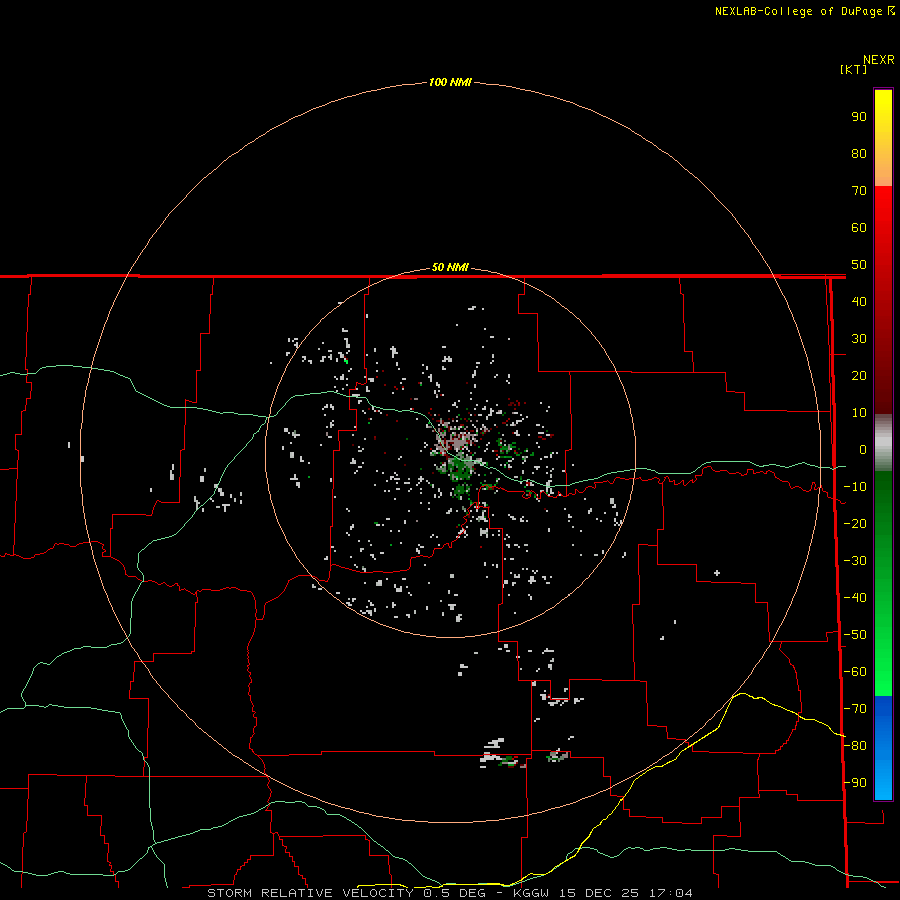Click the -30 knot scale value
This screenshot has width=900, height=900.
coord(855,561)
